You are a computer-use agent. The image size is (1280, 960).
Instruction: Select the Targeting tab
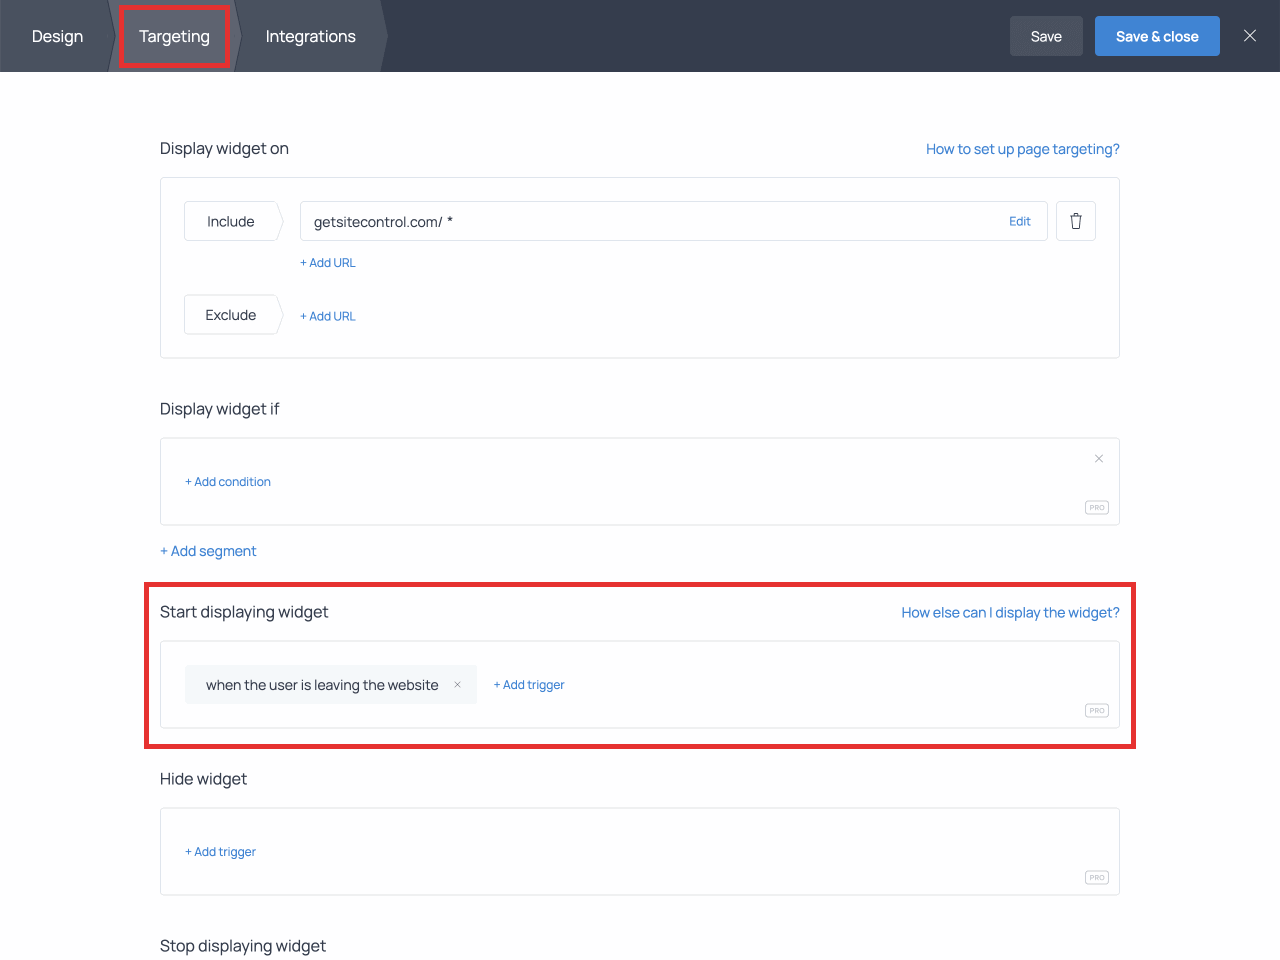pyautogui.click(x=174, y=36)
